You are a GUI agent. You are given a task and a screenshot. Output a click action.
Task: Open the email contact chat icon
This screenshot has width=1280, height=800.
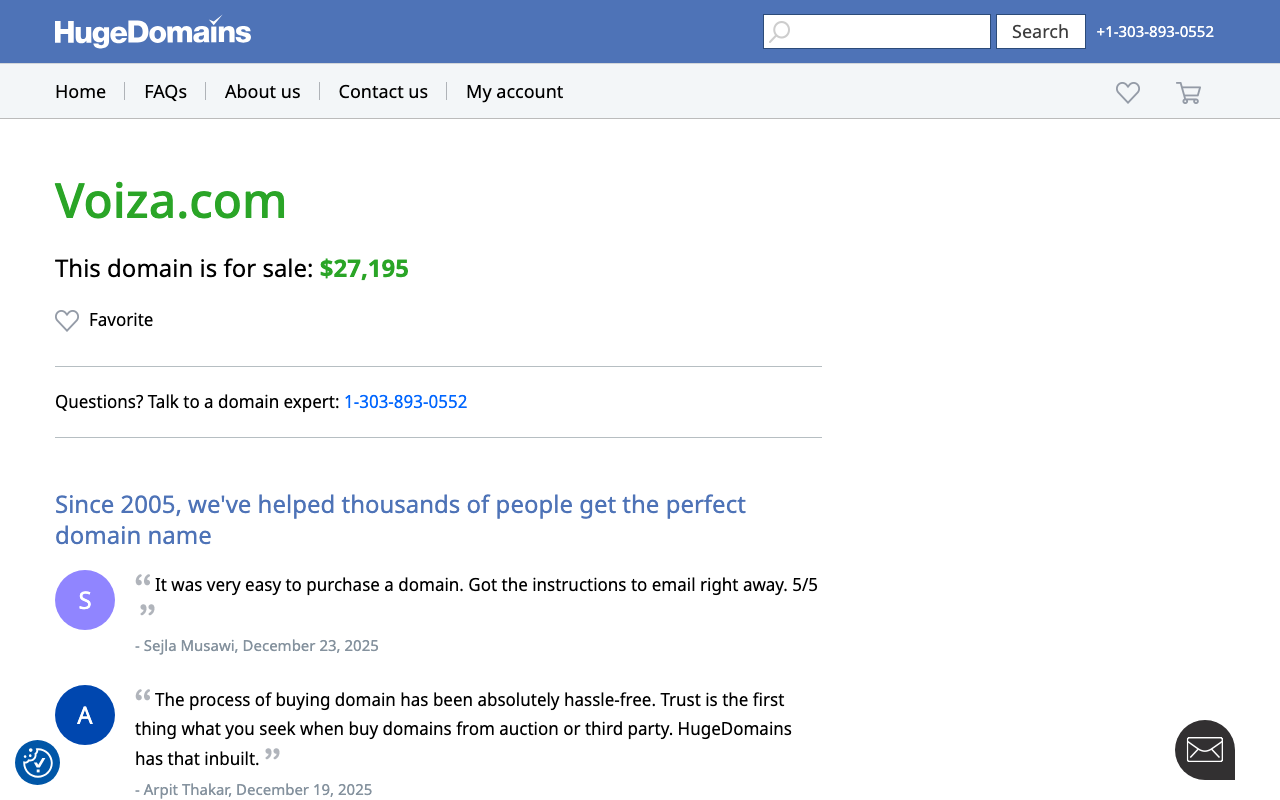click(1204, 749)
